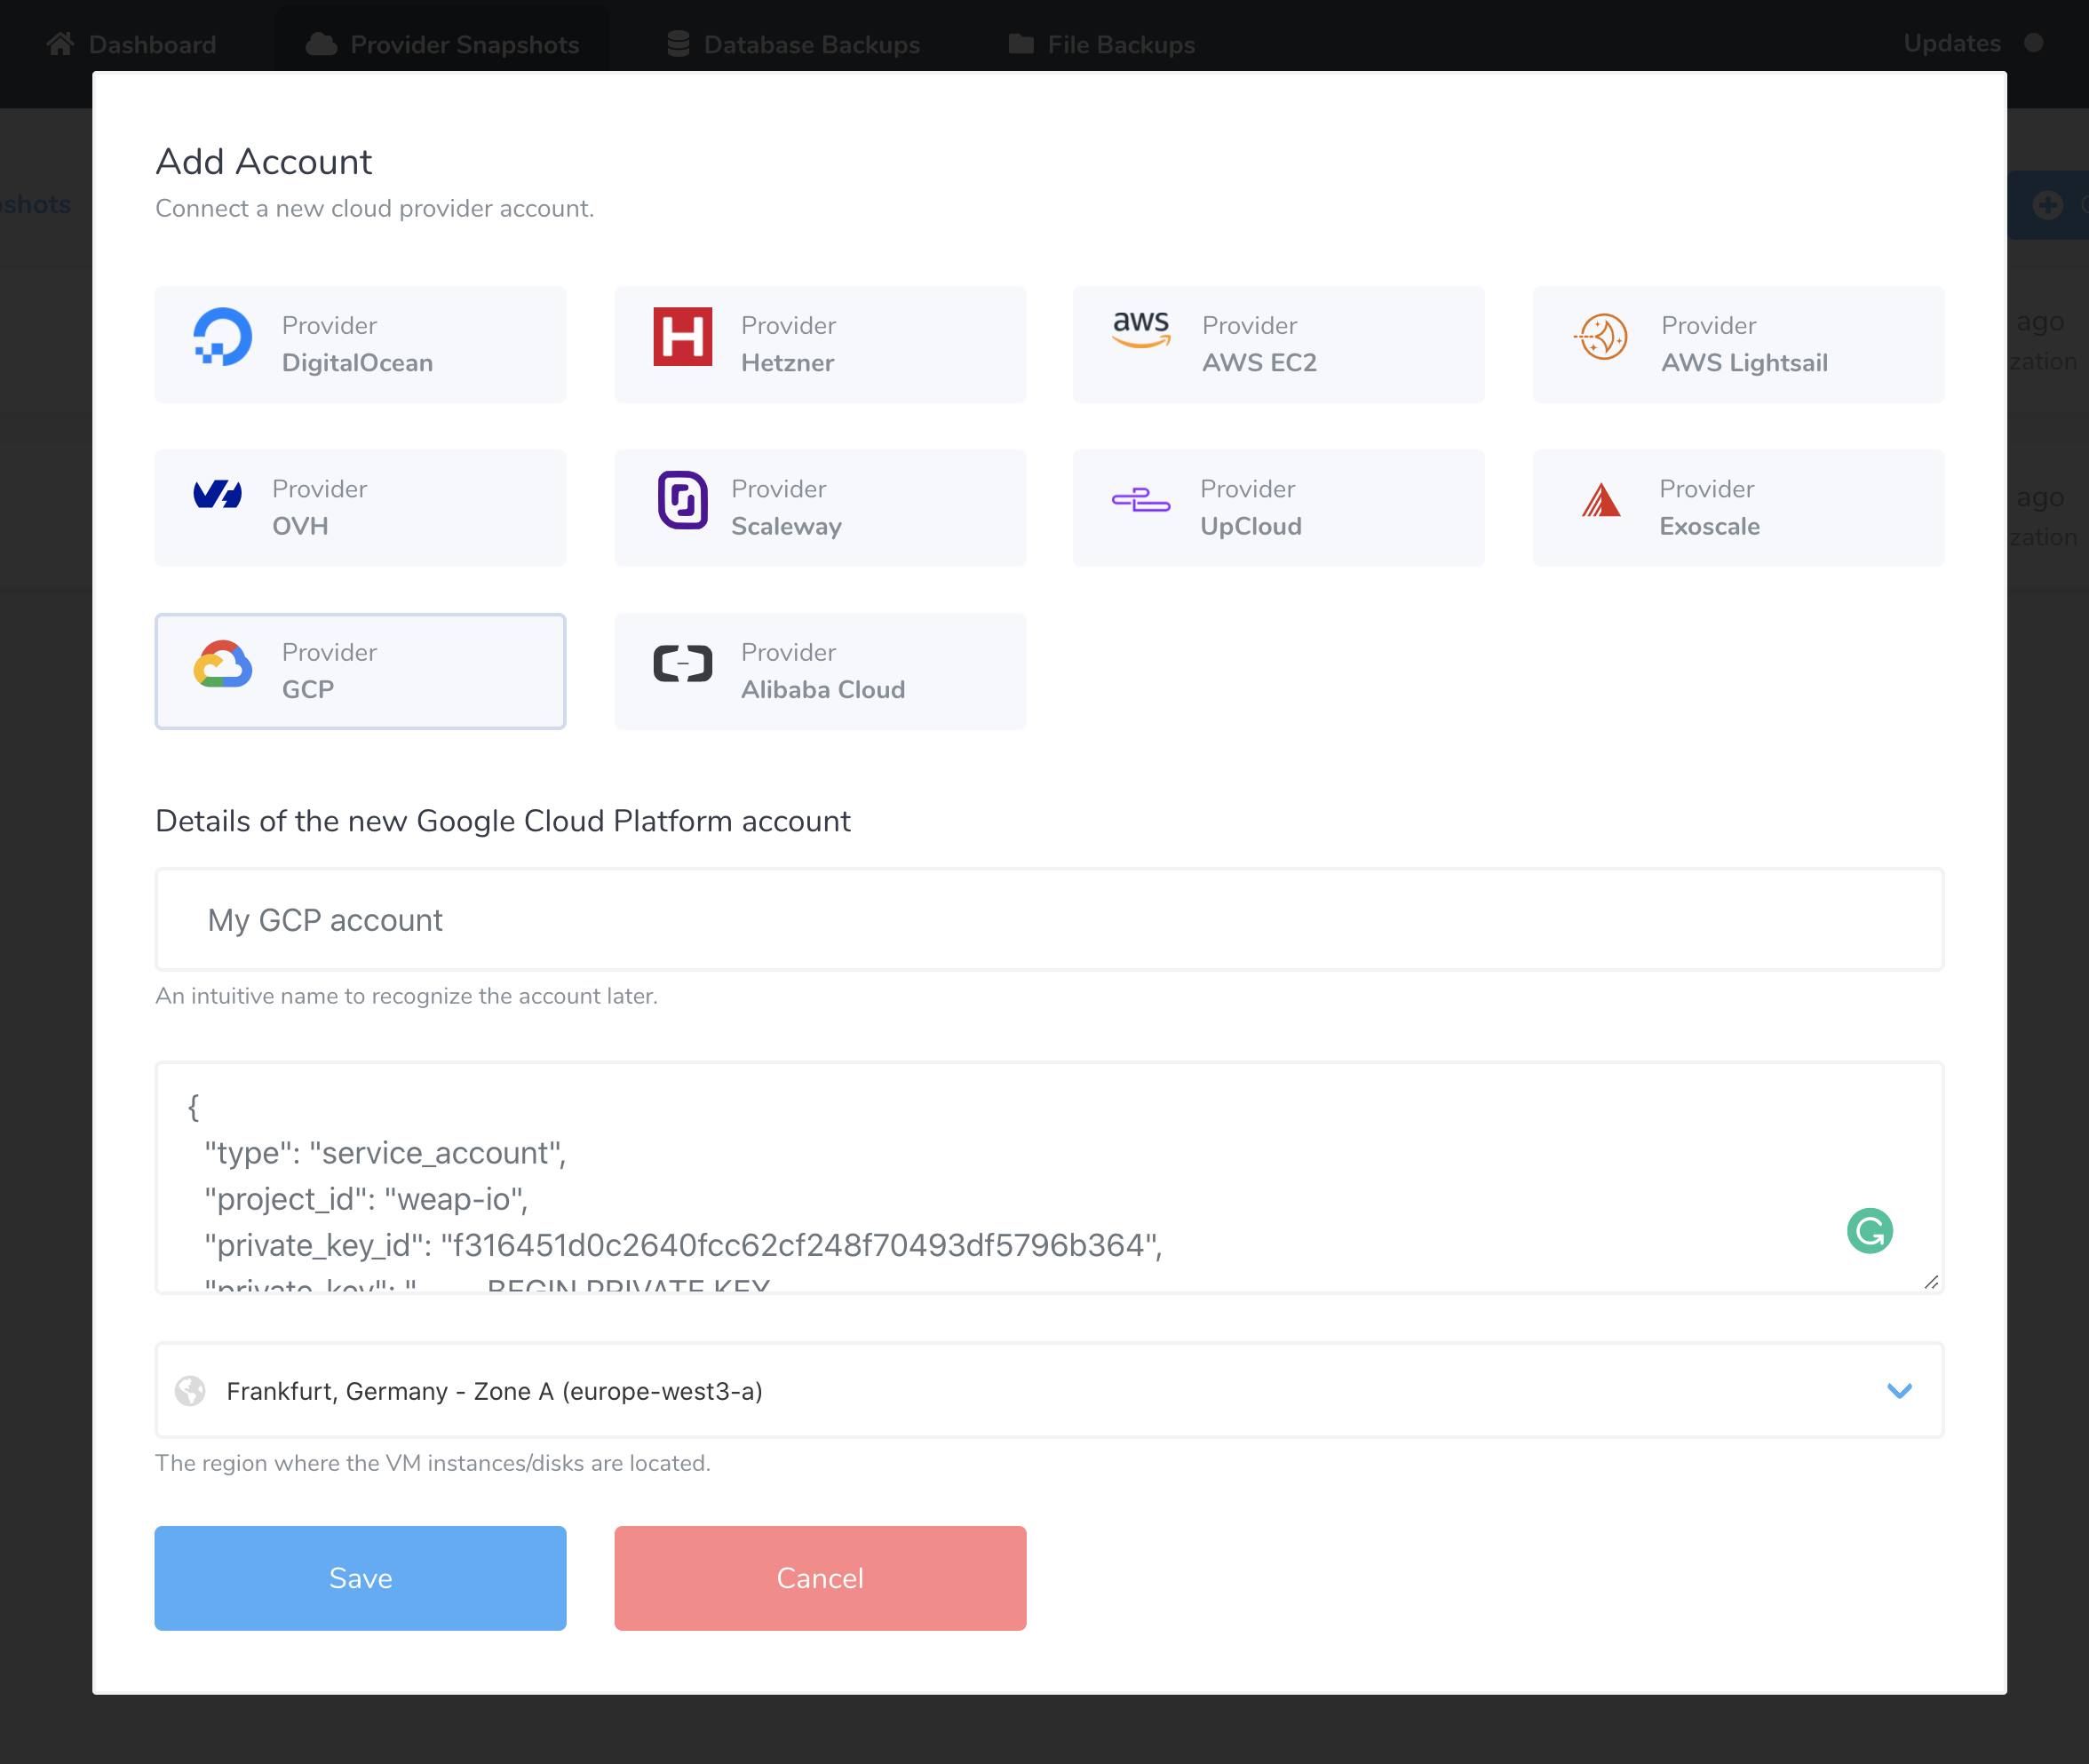Viewport: 2089px width, 1764px height.
Task: Choose the UpCloud provider card
Action: click(x=1278, y=508)
